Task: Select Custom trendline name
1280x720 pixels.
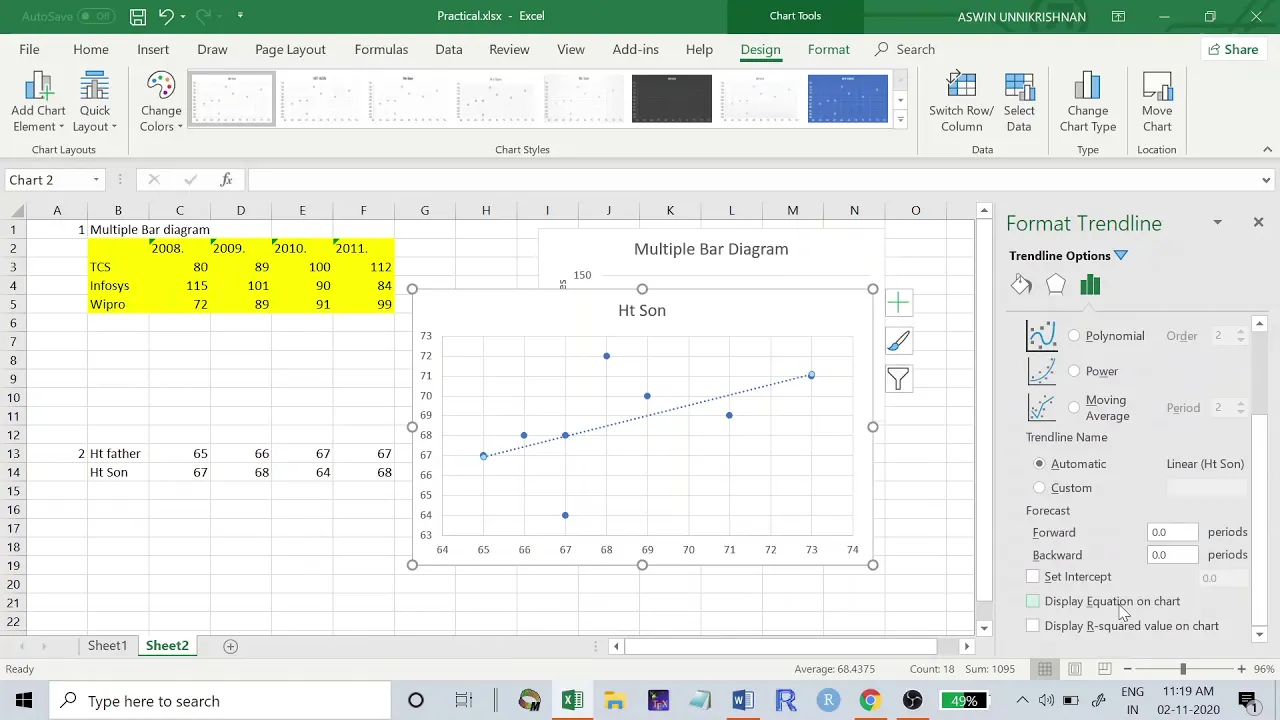Action: [1039, 488]
